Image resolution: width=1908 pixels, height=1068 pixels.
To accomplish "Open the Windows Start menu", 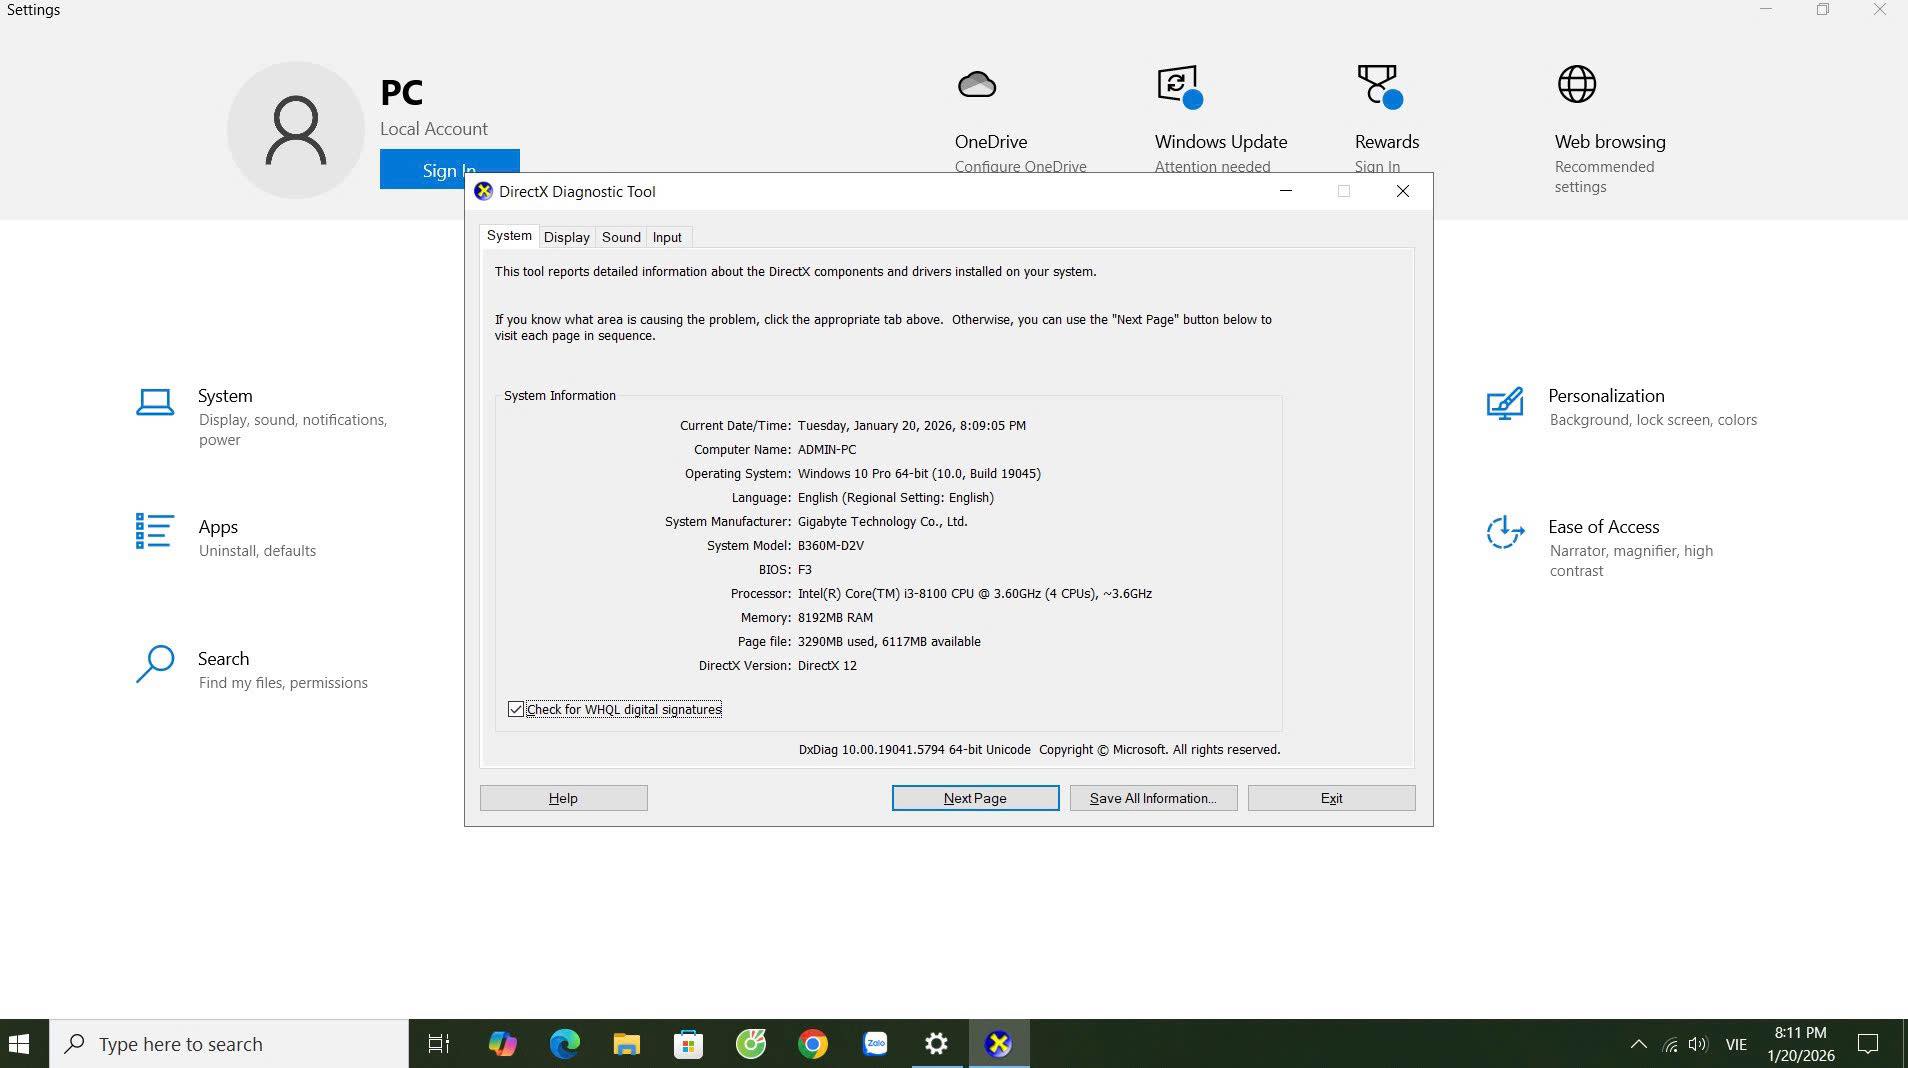I will pyautogui.click(x=19, y=1044).
